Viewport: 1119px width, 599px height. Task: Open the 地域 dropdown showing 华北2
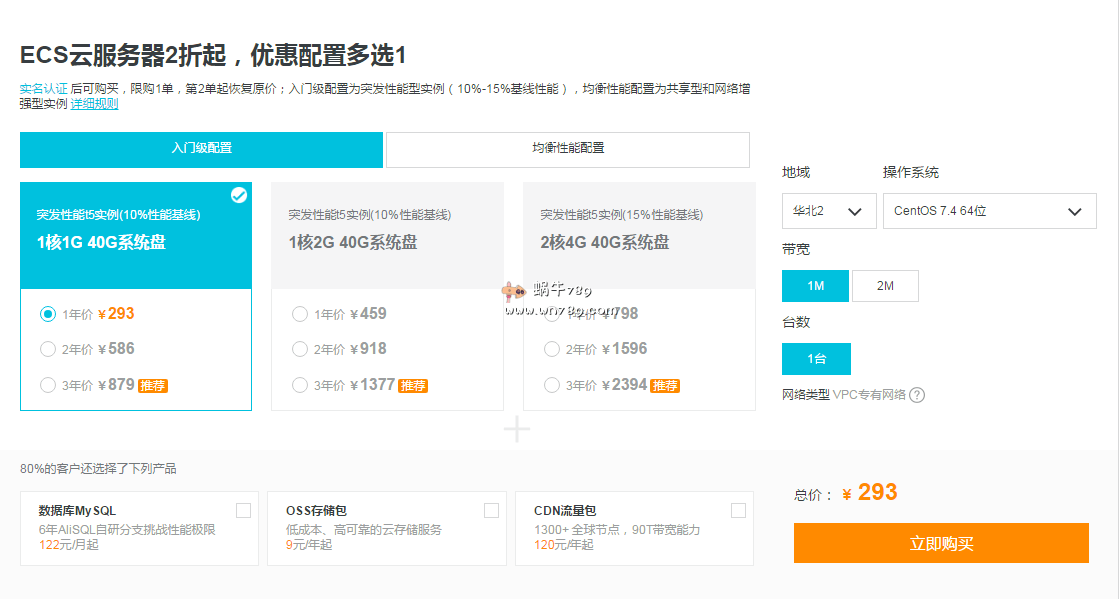(x=829, y=211)
